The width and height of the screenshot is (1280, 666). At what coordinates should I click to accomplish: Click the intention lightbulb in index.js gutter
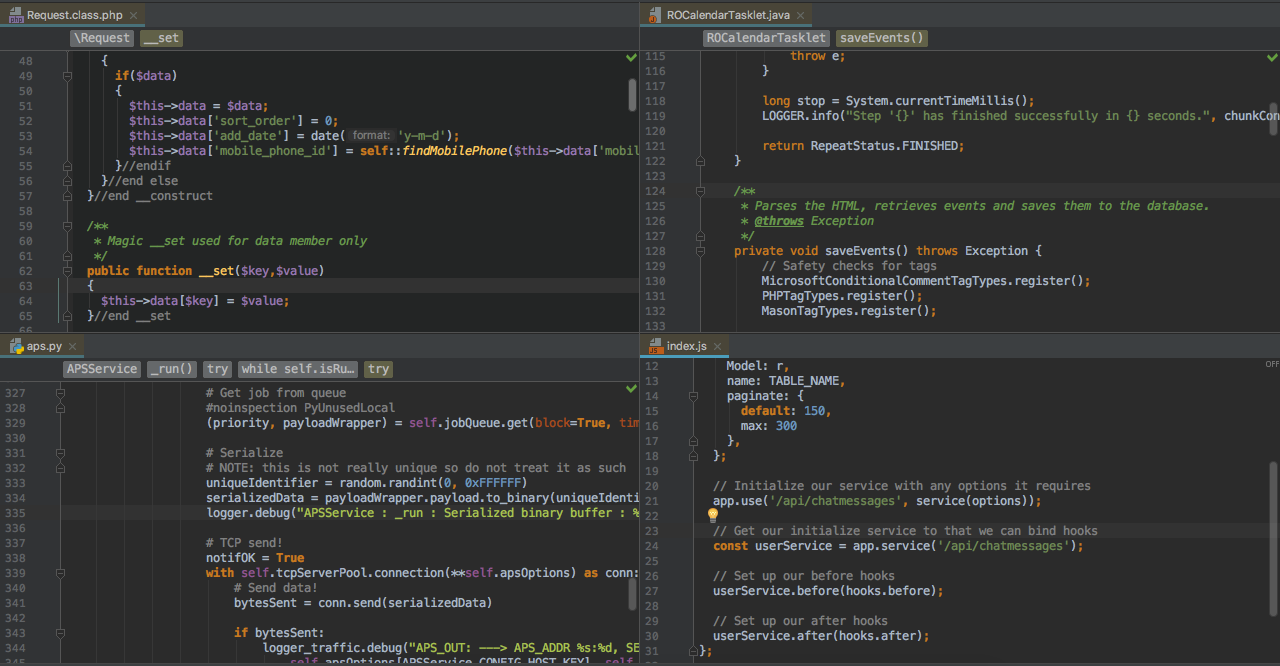pos(712,515)
